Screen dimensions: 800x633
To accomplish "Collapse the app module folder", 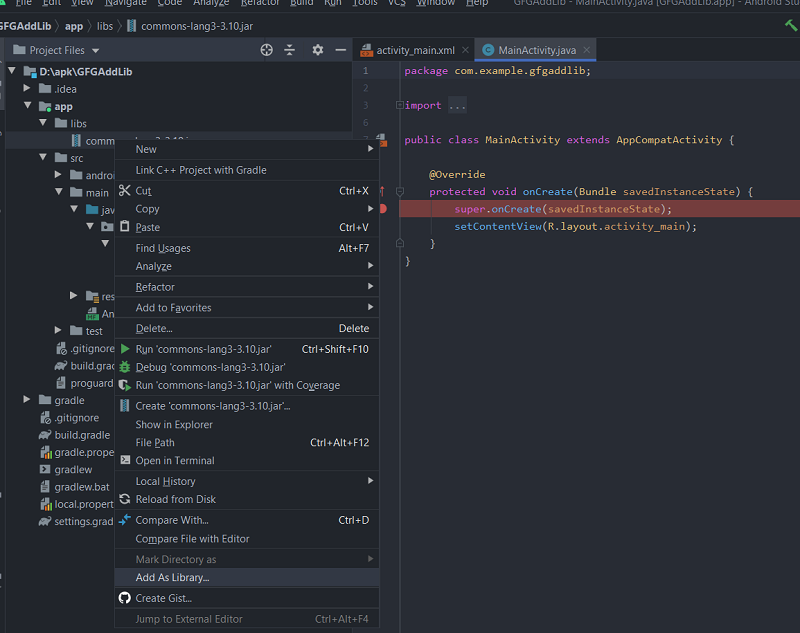I will pyautogui.click(x=28, y=106).
